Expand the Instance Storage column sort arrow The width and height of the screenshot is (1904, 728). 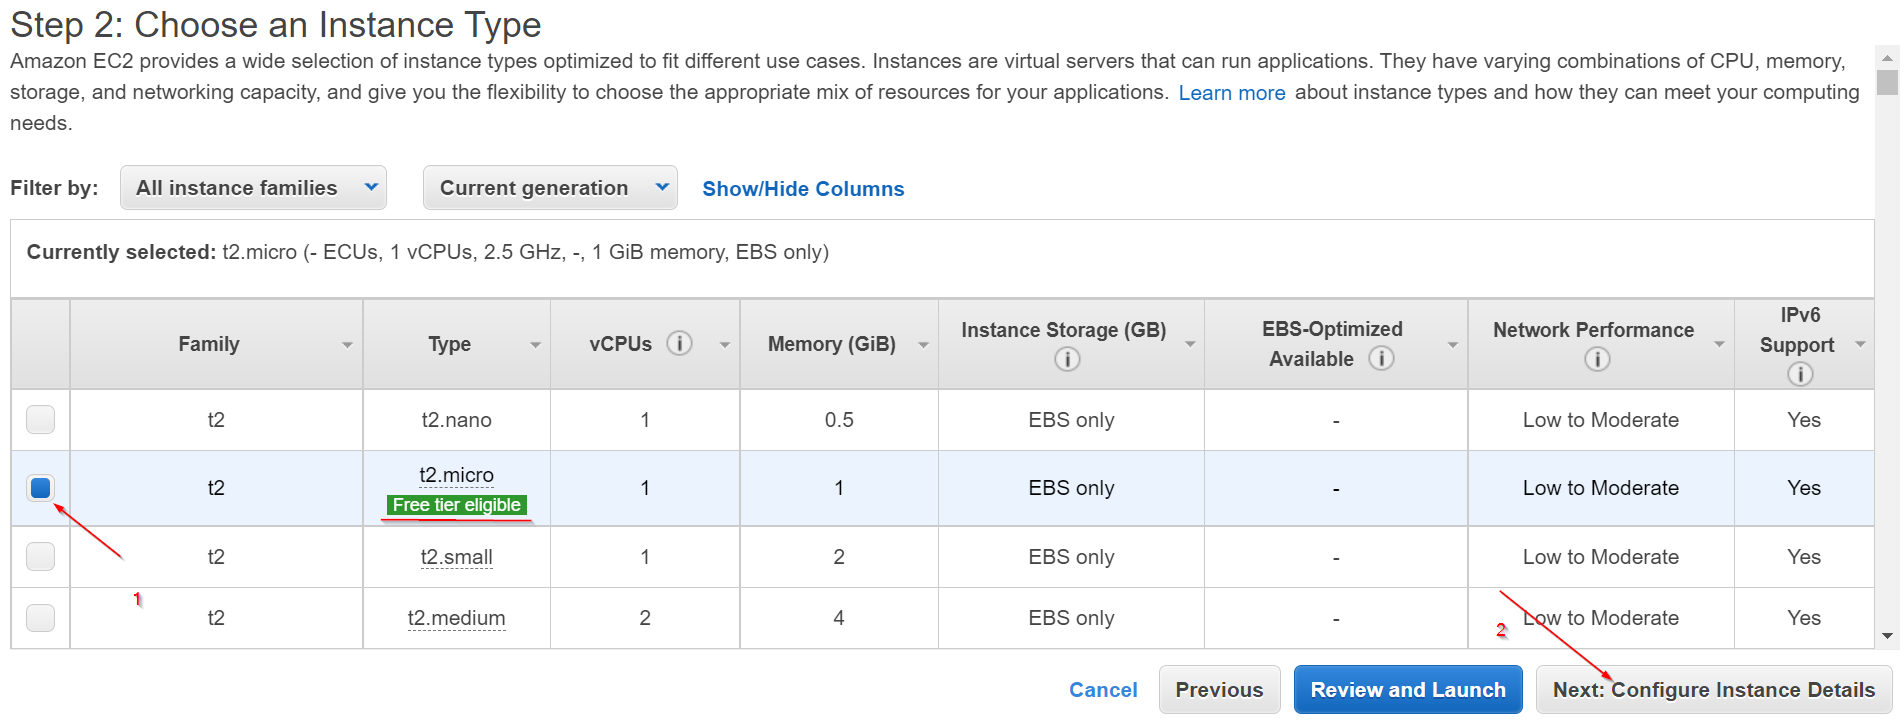[x=1190, y=345]
